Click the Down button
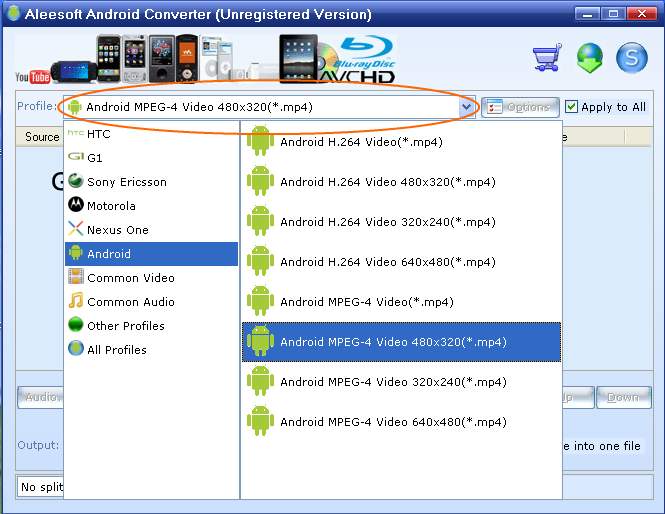 tap(623, 397)
